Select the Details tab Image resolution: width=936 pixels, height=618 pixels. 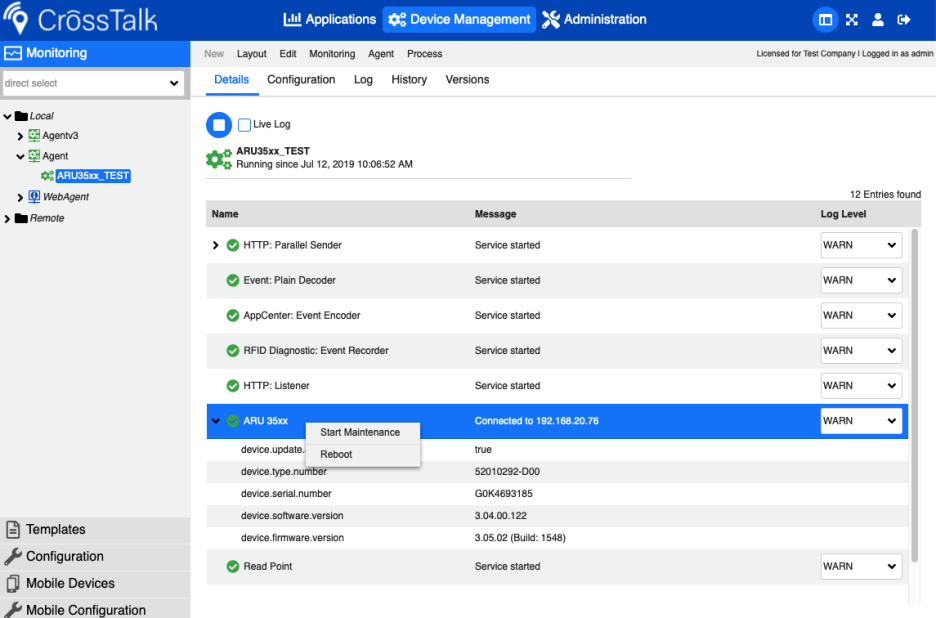232,80
